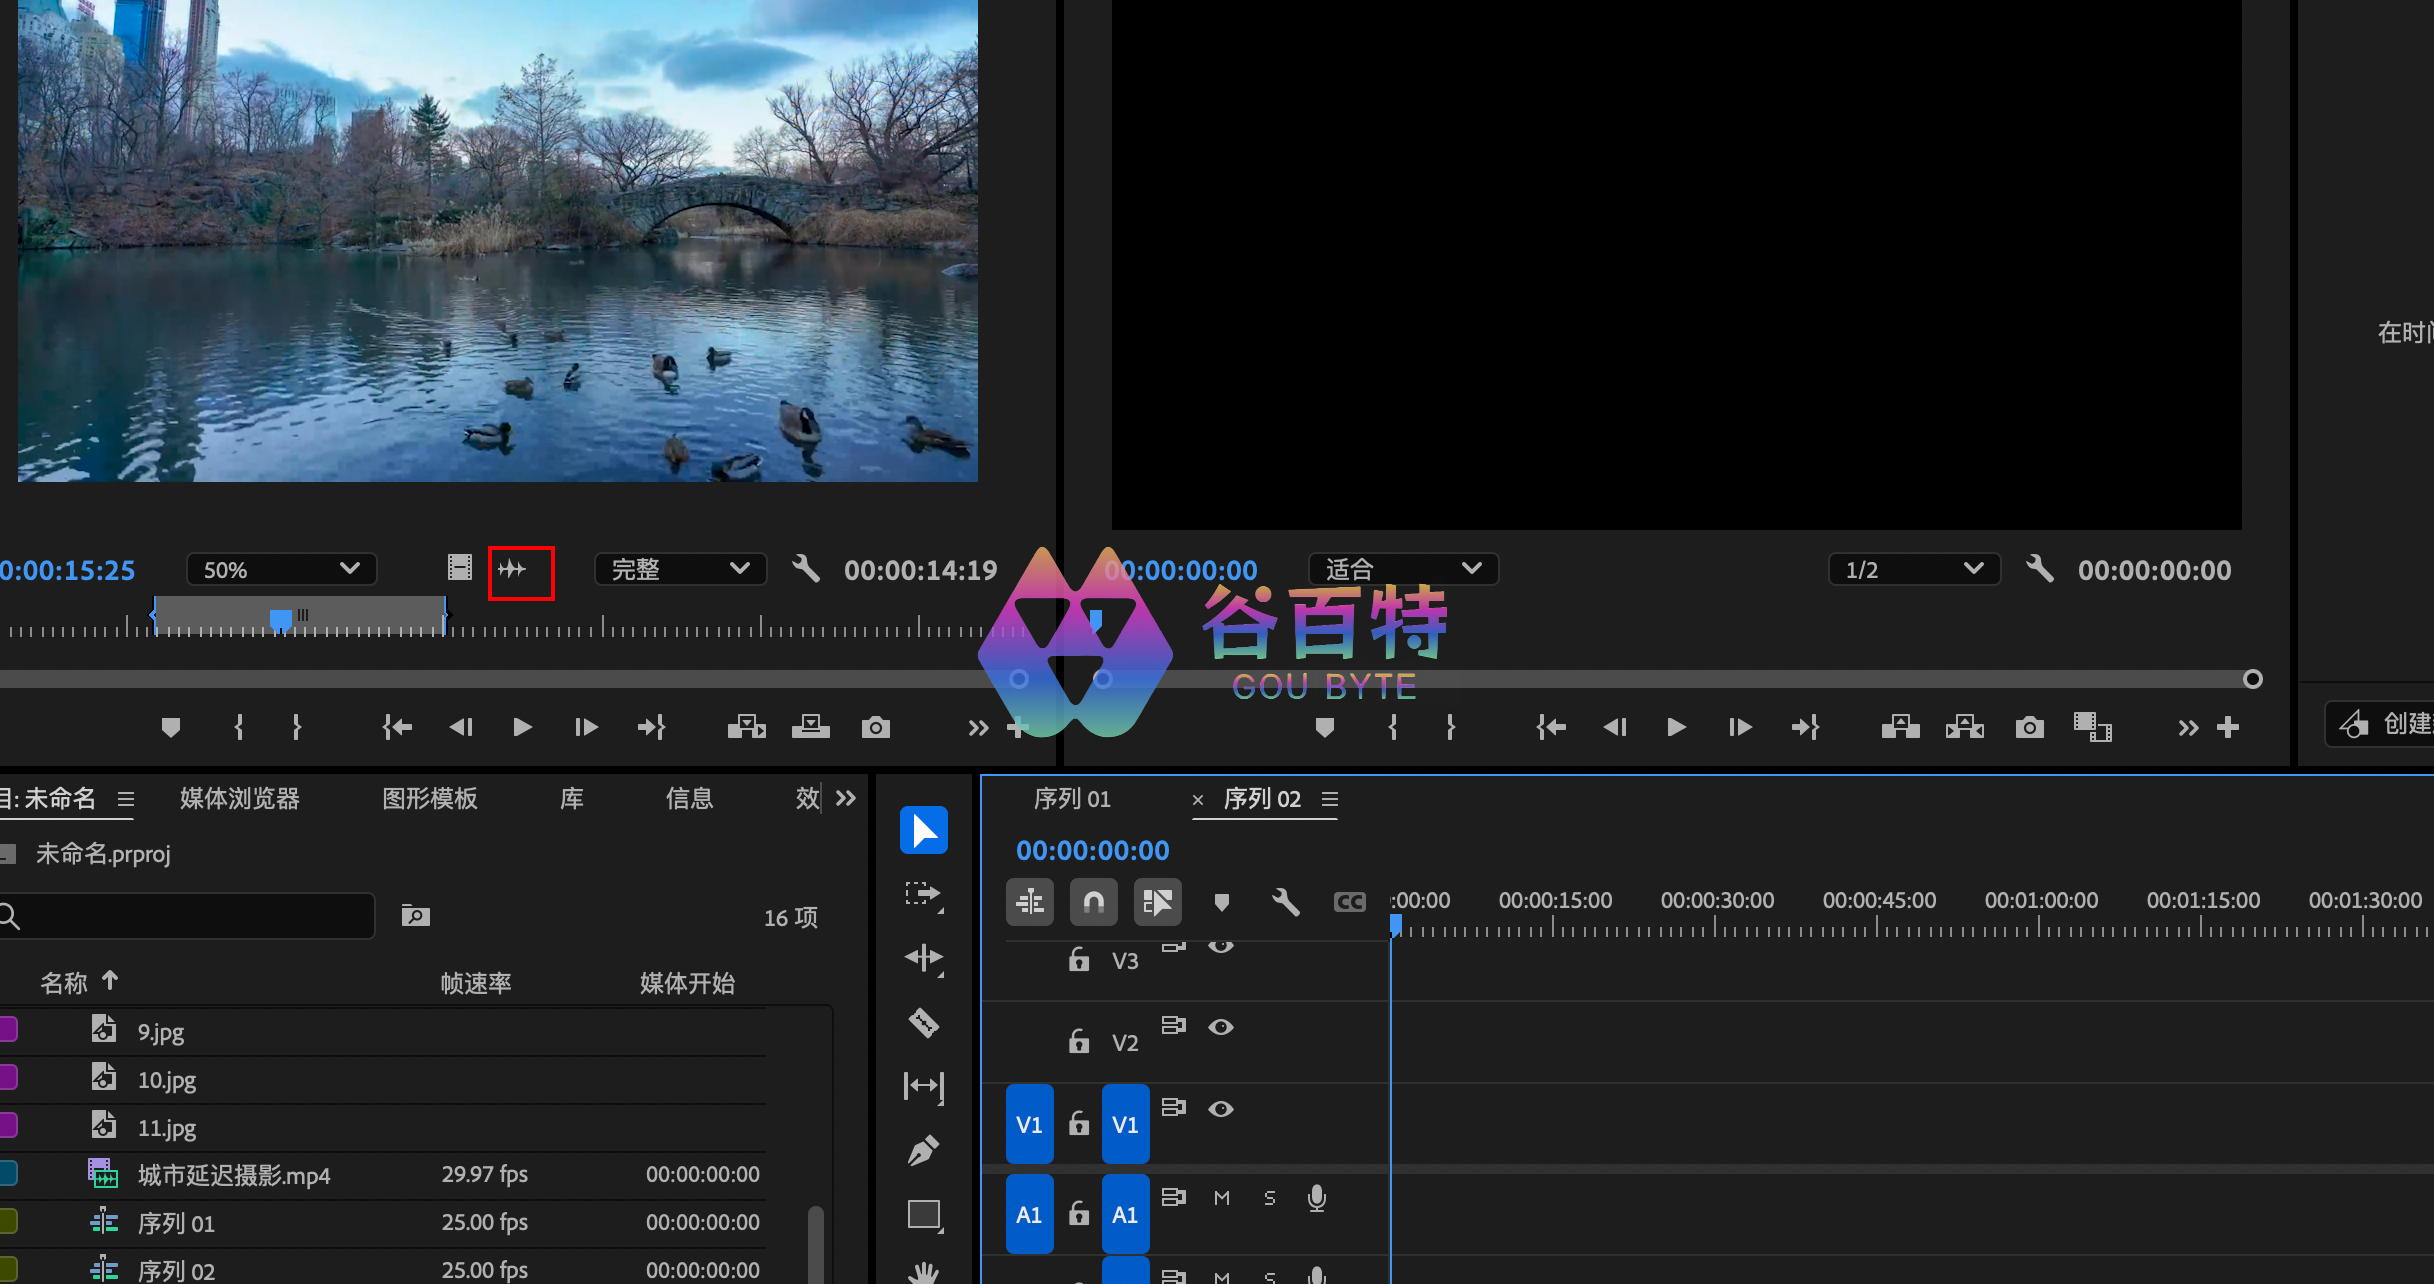Sort by 帧速率 column header

pos(476,983)
